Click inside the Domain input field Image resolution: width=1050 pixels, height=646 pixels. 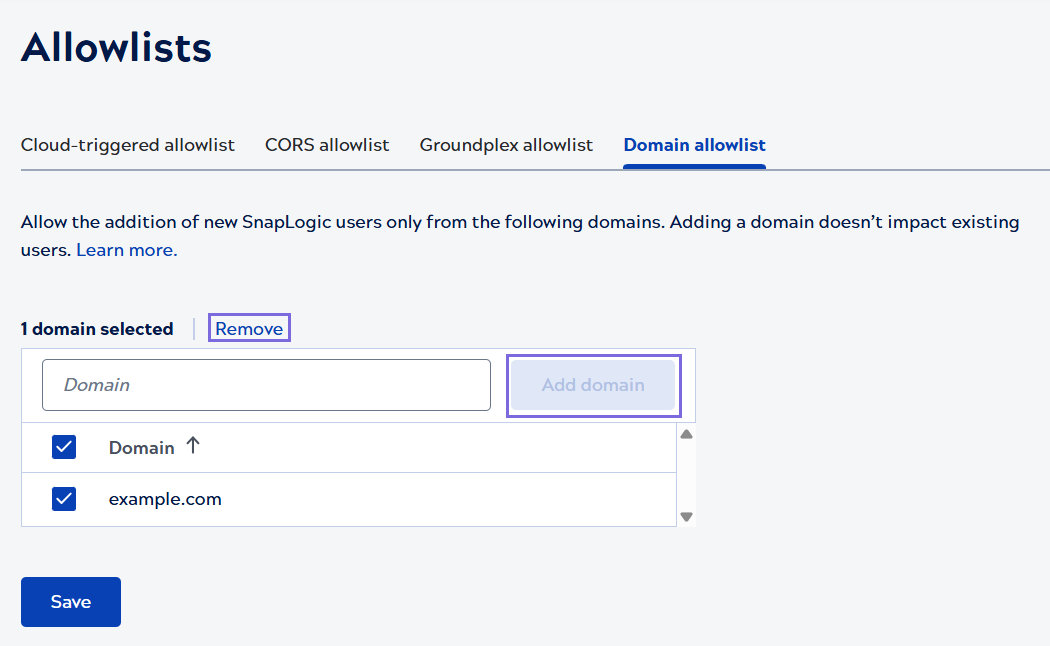pos(266,385)
